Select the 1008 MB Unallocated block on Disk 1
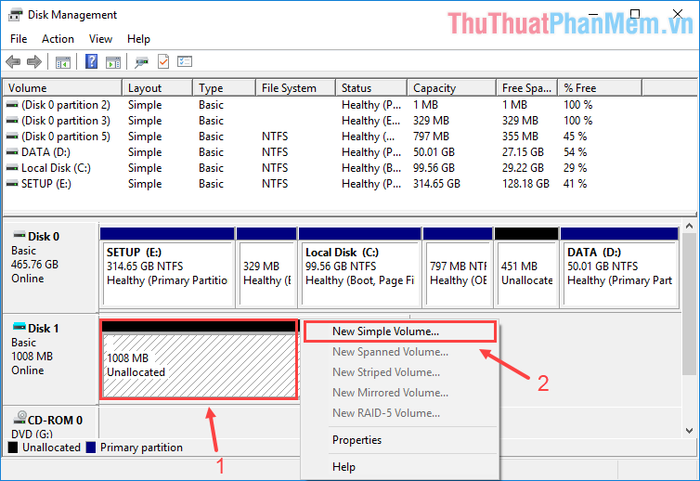Image resolution: width=700 pixels, height=481 pixels. (199, 360)
